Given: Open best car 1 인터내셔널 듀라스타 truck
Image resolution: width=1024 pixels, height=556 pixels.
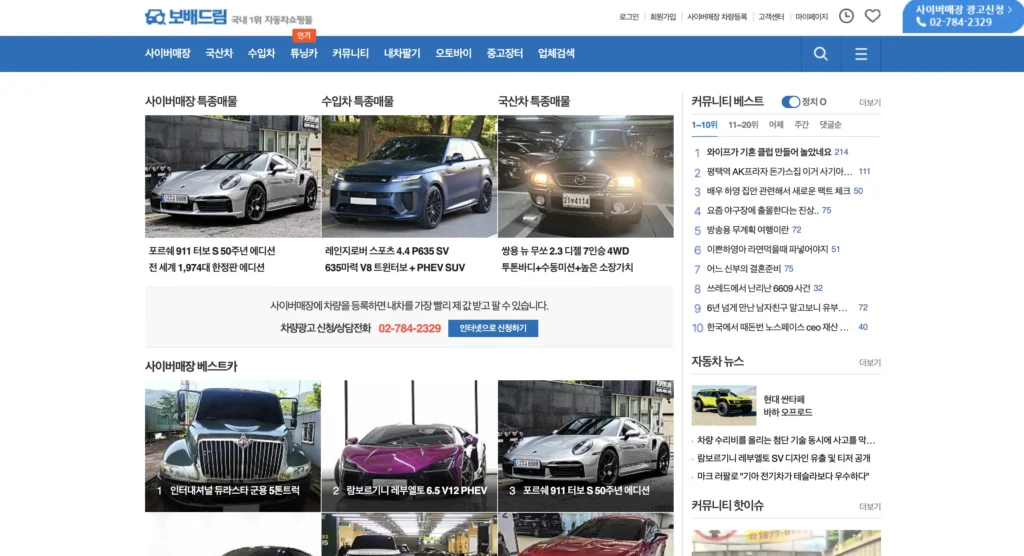Looking at the screenshot, I should pyautogui.click(x=232, y=446).
